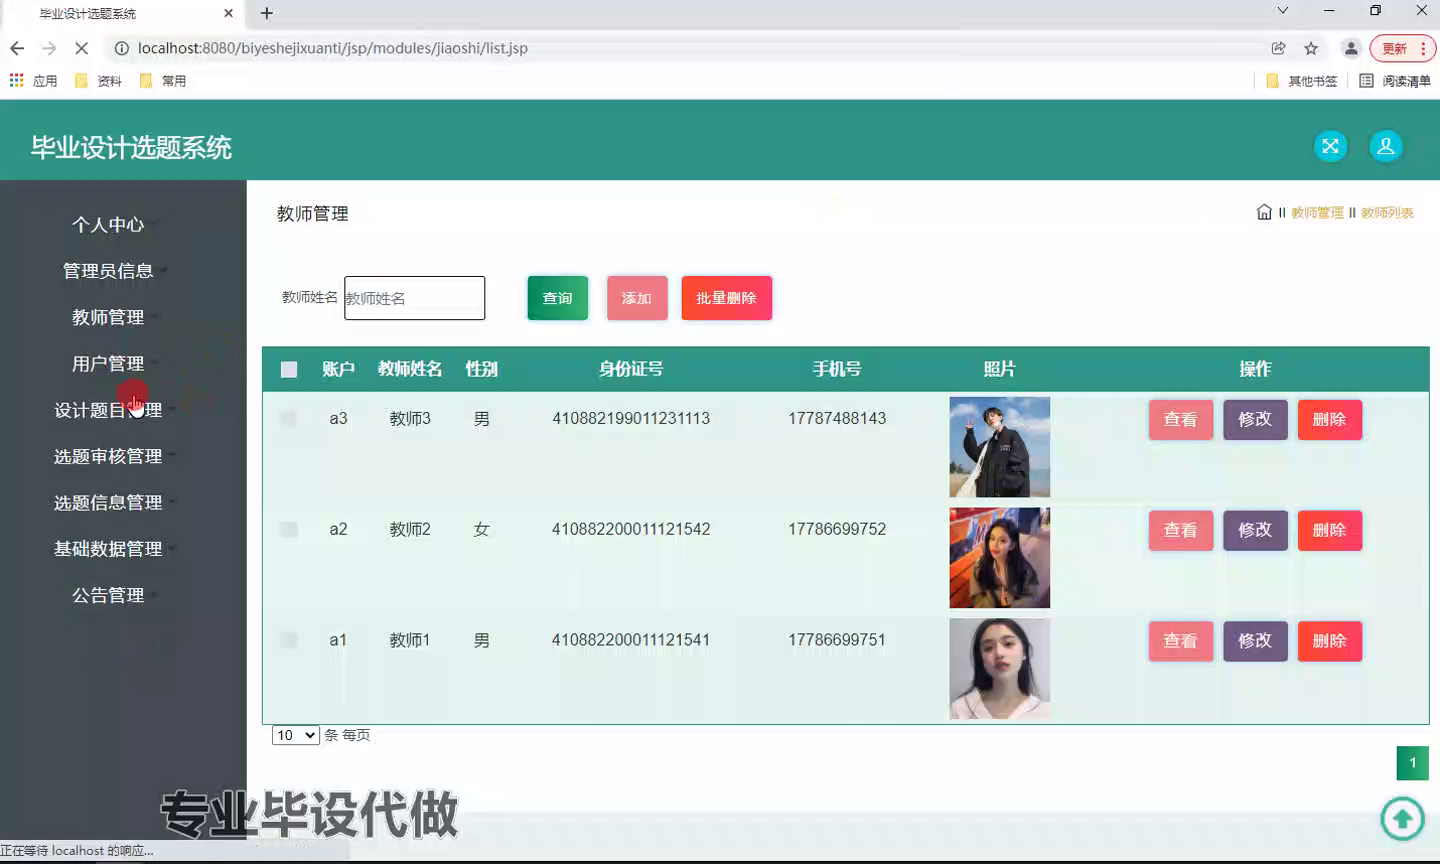Click 修改 for teacher 教师1
The width and height of the screenshot is (1440, 864).
(1256, 641)
